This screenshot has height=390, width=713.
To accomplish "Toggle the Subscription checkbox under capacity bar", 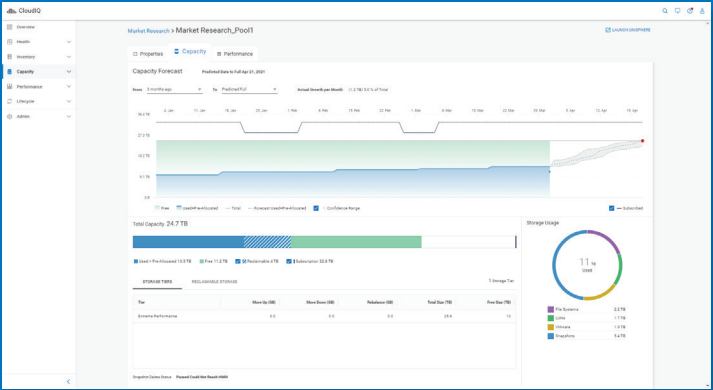I will click(x=289, y=261).
